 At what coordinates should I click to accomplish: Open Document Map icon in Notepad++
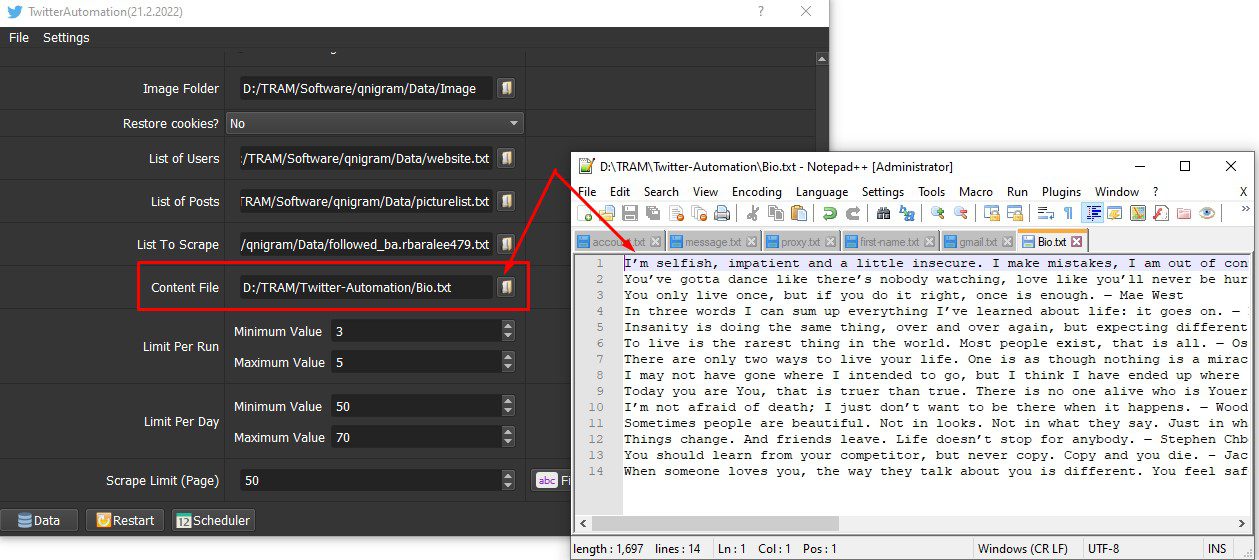click(1137, 213)
